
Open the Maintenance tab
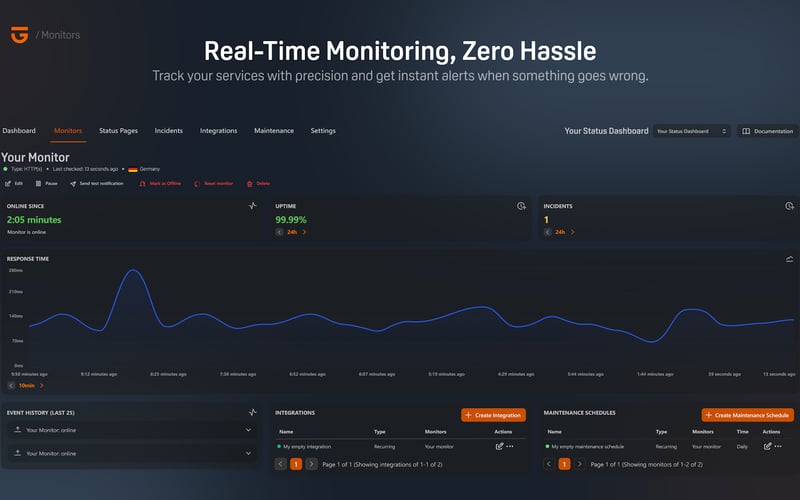tap(274, 131)
